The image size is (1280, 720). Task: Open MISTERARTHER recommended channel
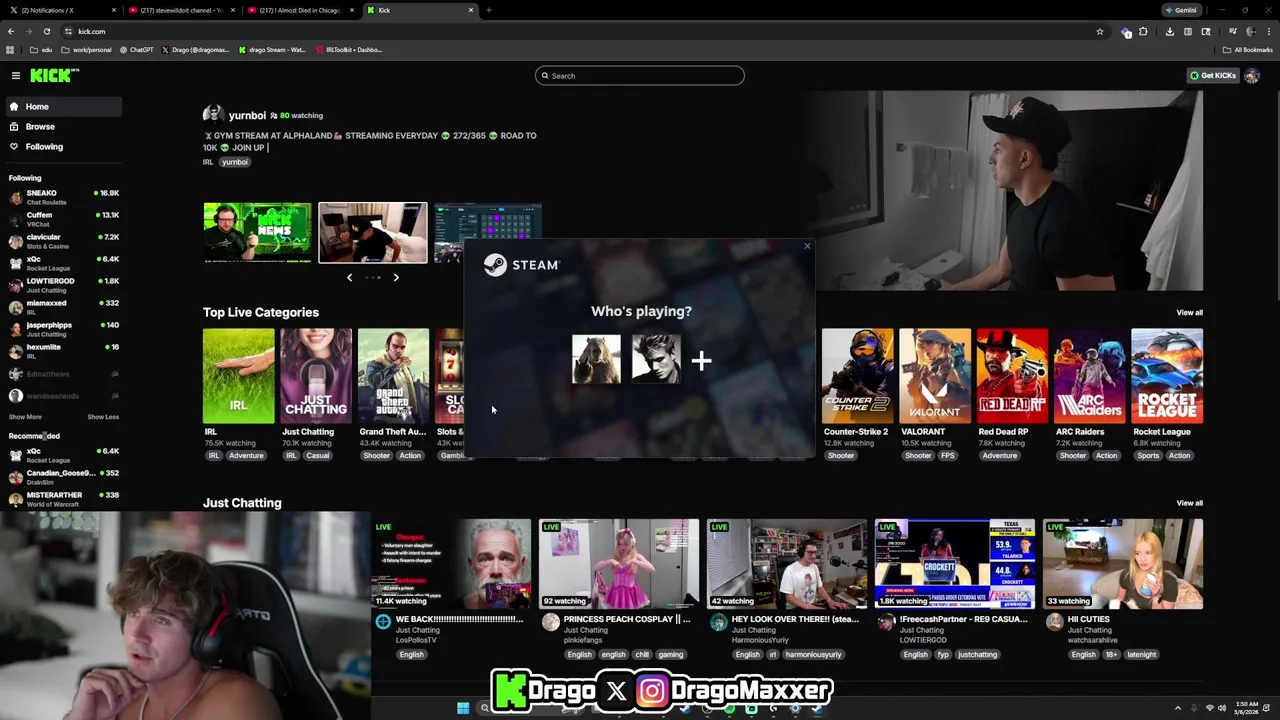pos(62,499)
